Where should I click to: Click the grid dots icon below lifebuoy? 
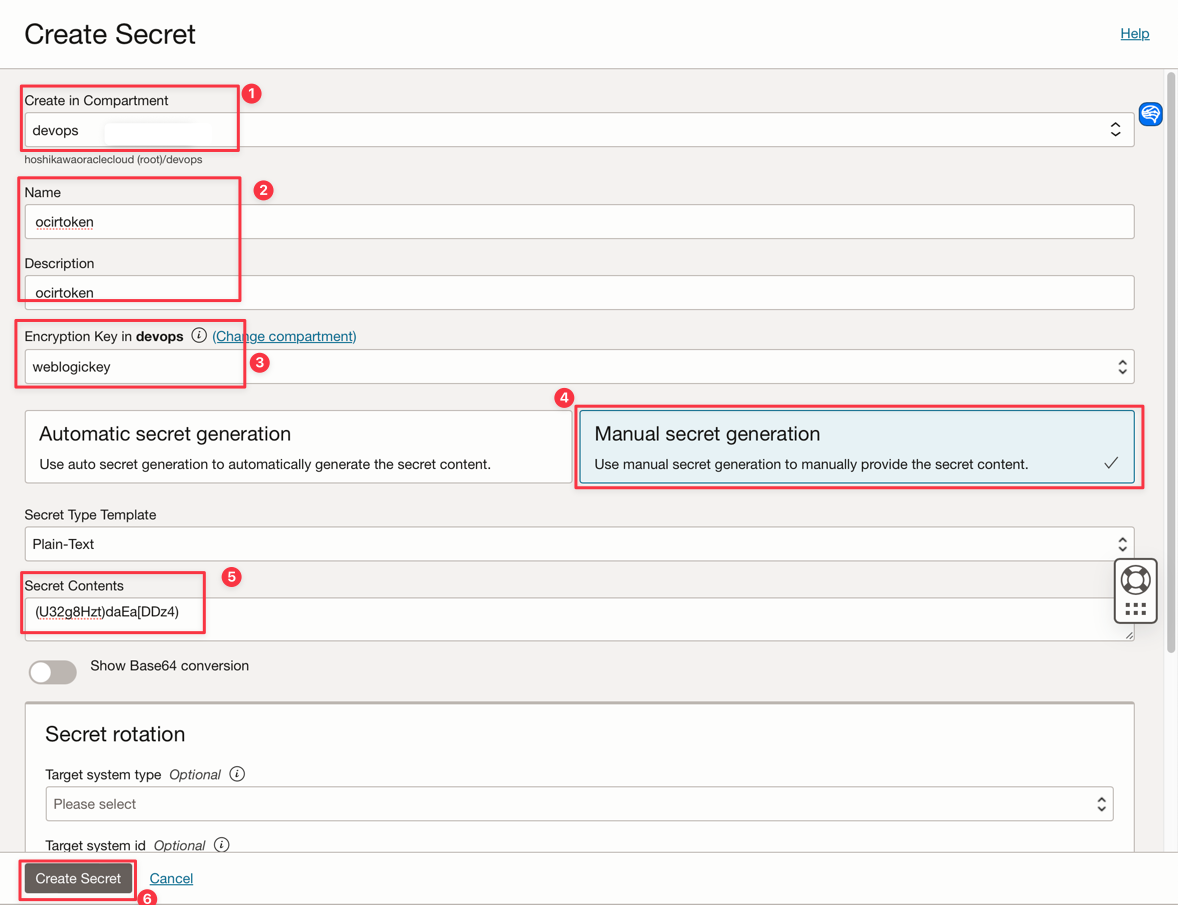tap(1135, 609)
